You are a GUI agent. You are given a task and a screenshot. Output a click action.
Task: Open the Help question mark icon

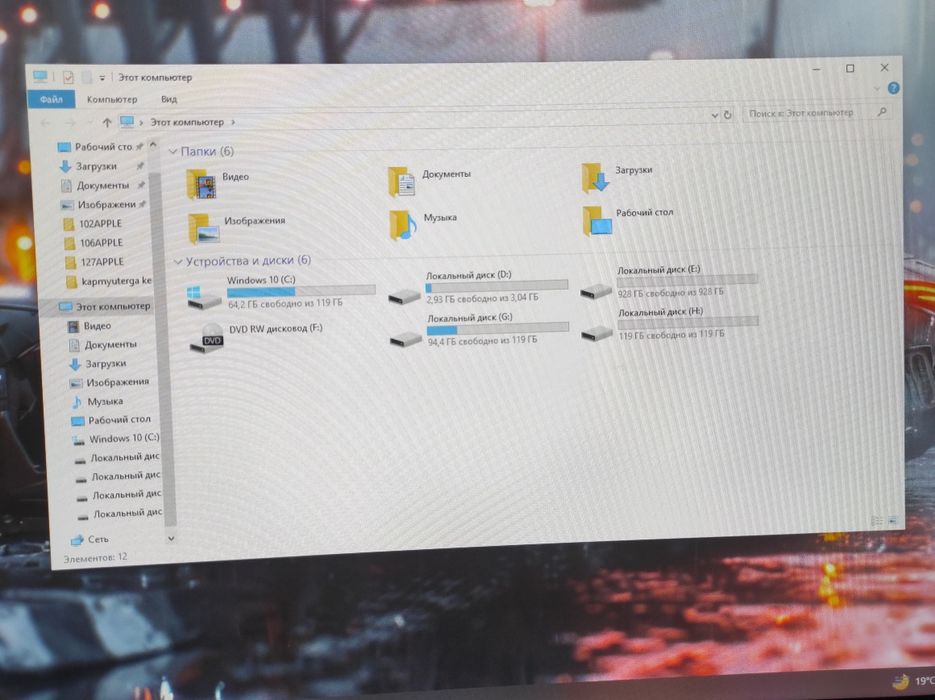coord(893,88)
